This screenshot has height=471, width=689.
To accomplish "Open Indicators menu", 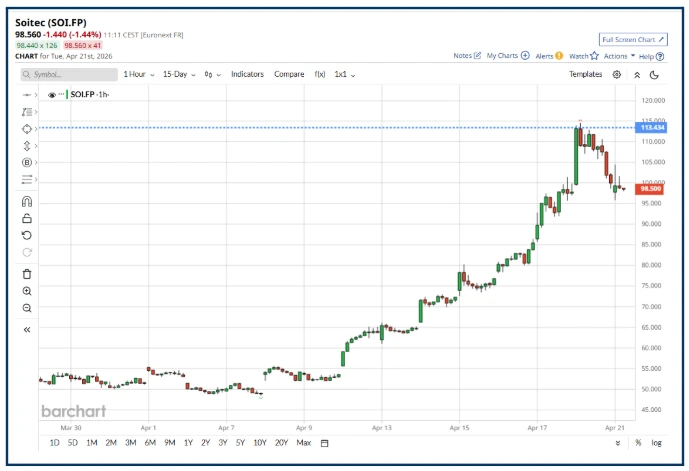I will tap(247, 74).
